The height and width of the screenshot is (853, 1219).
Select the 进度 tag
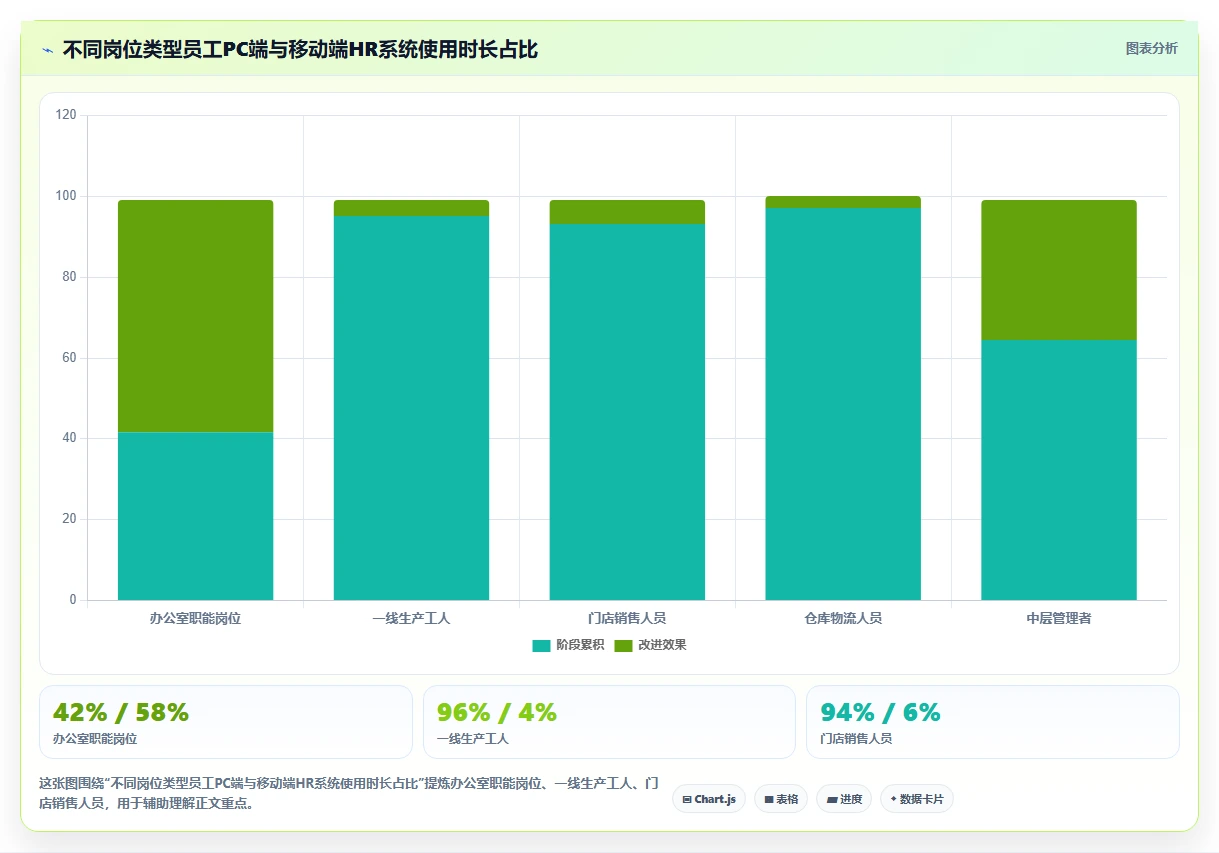click(x=844, y=799)
